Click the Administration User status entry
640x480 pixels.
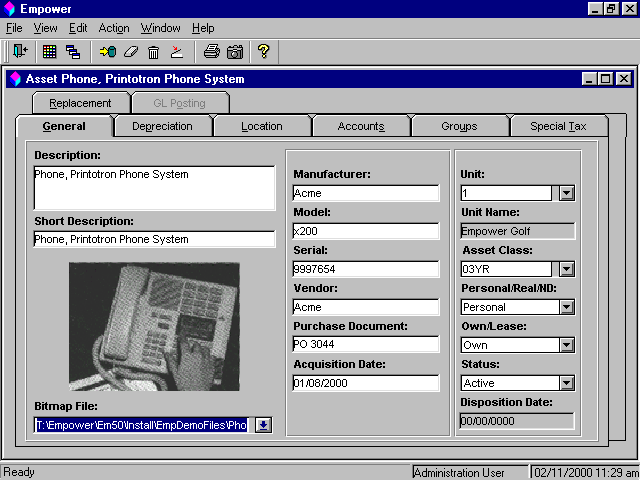470,472
